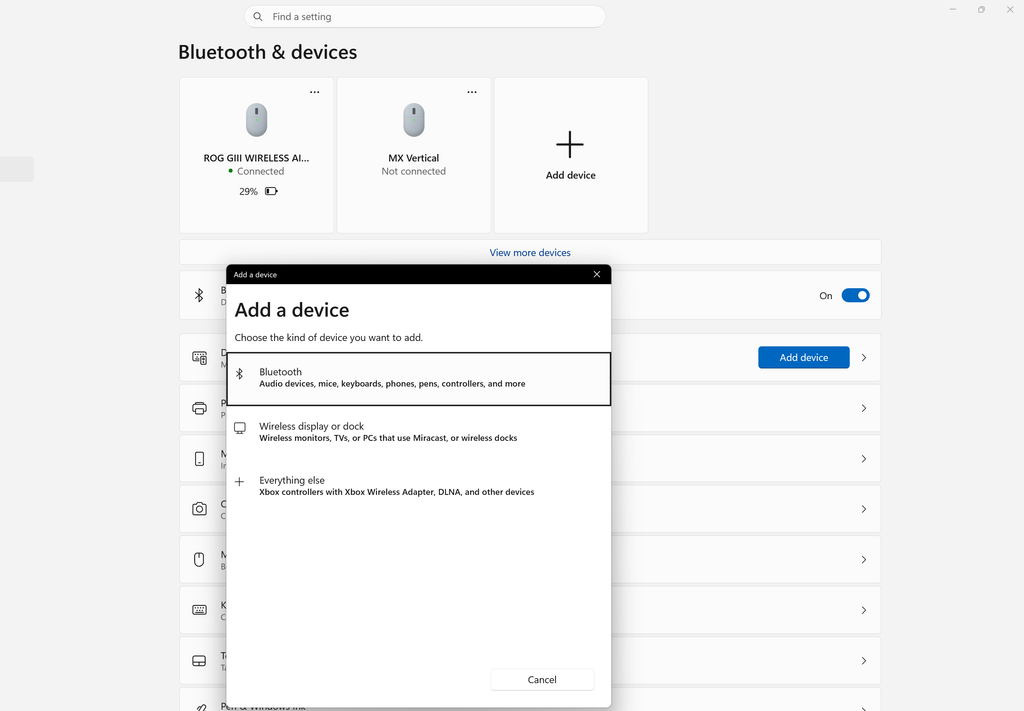Click the battery icon beside 29%
Viewport: 1024px width, 711px height.
tap(271, 191)
